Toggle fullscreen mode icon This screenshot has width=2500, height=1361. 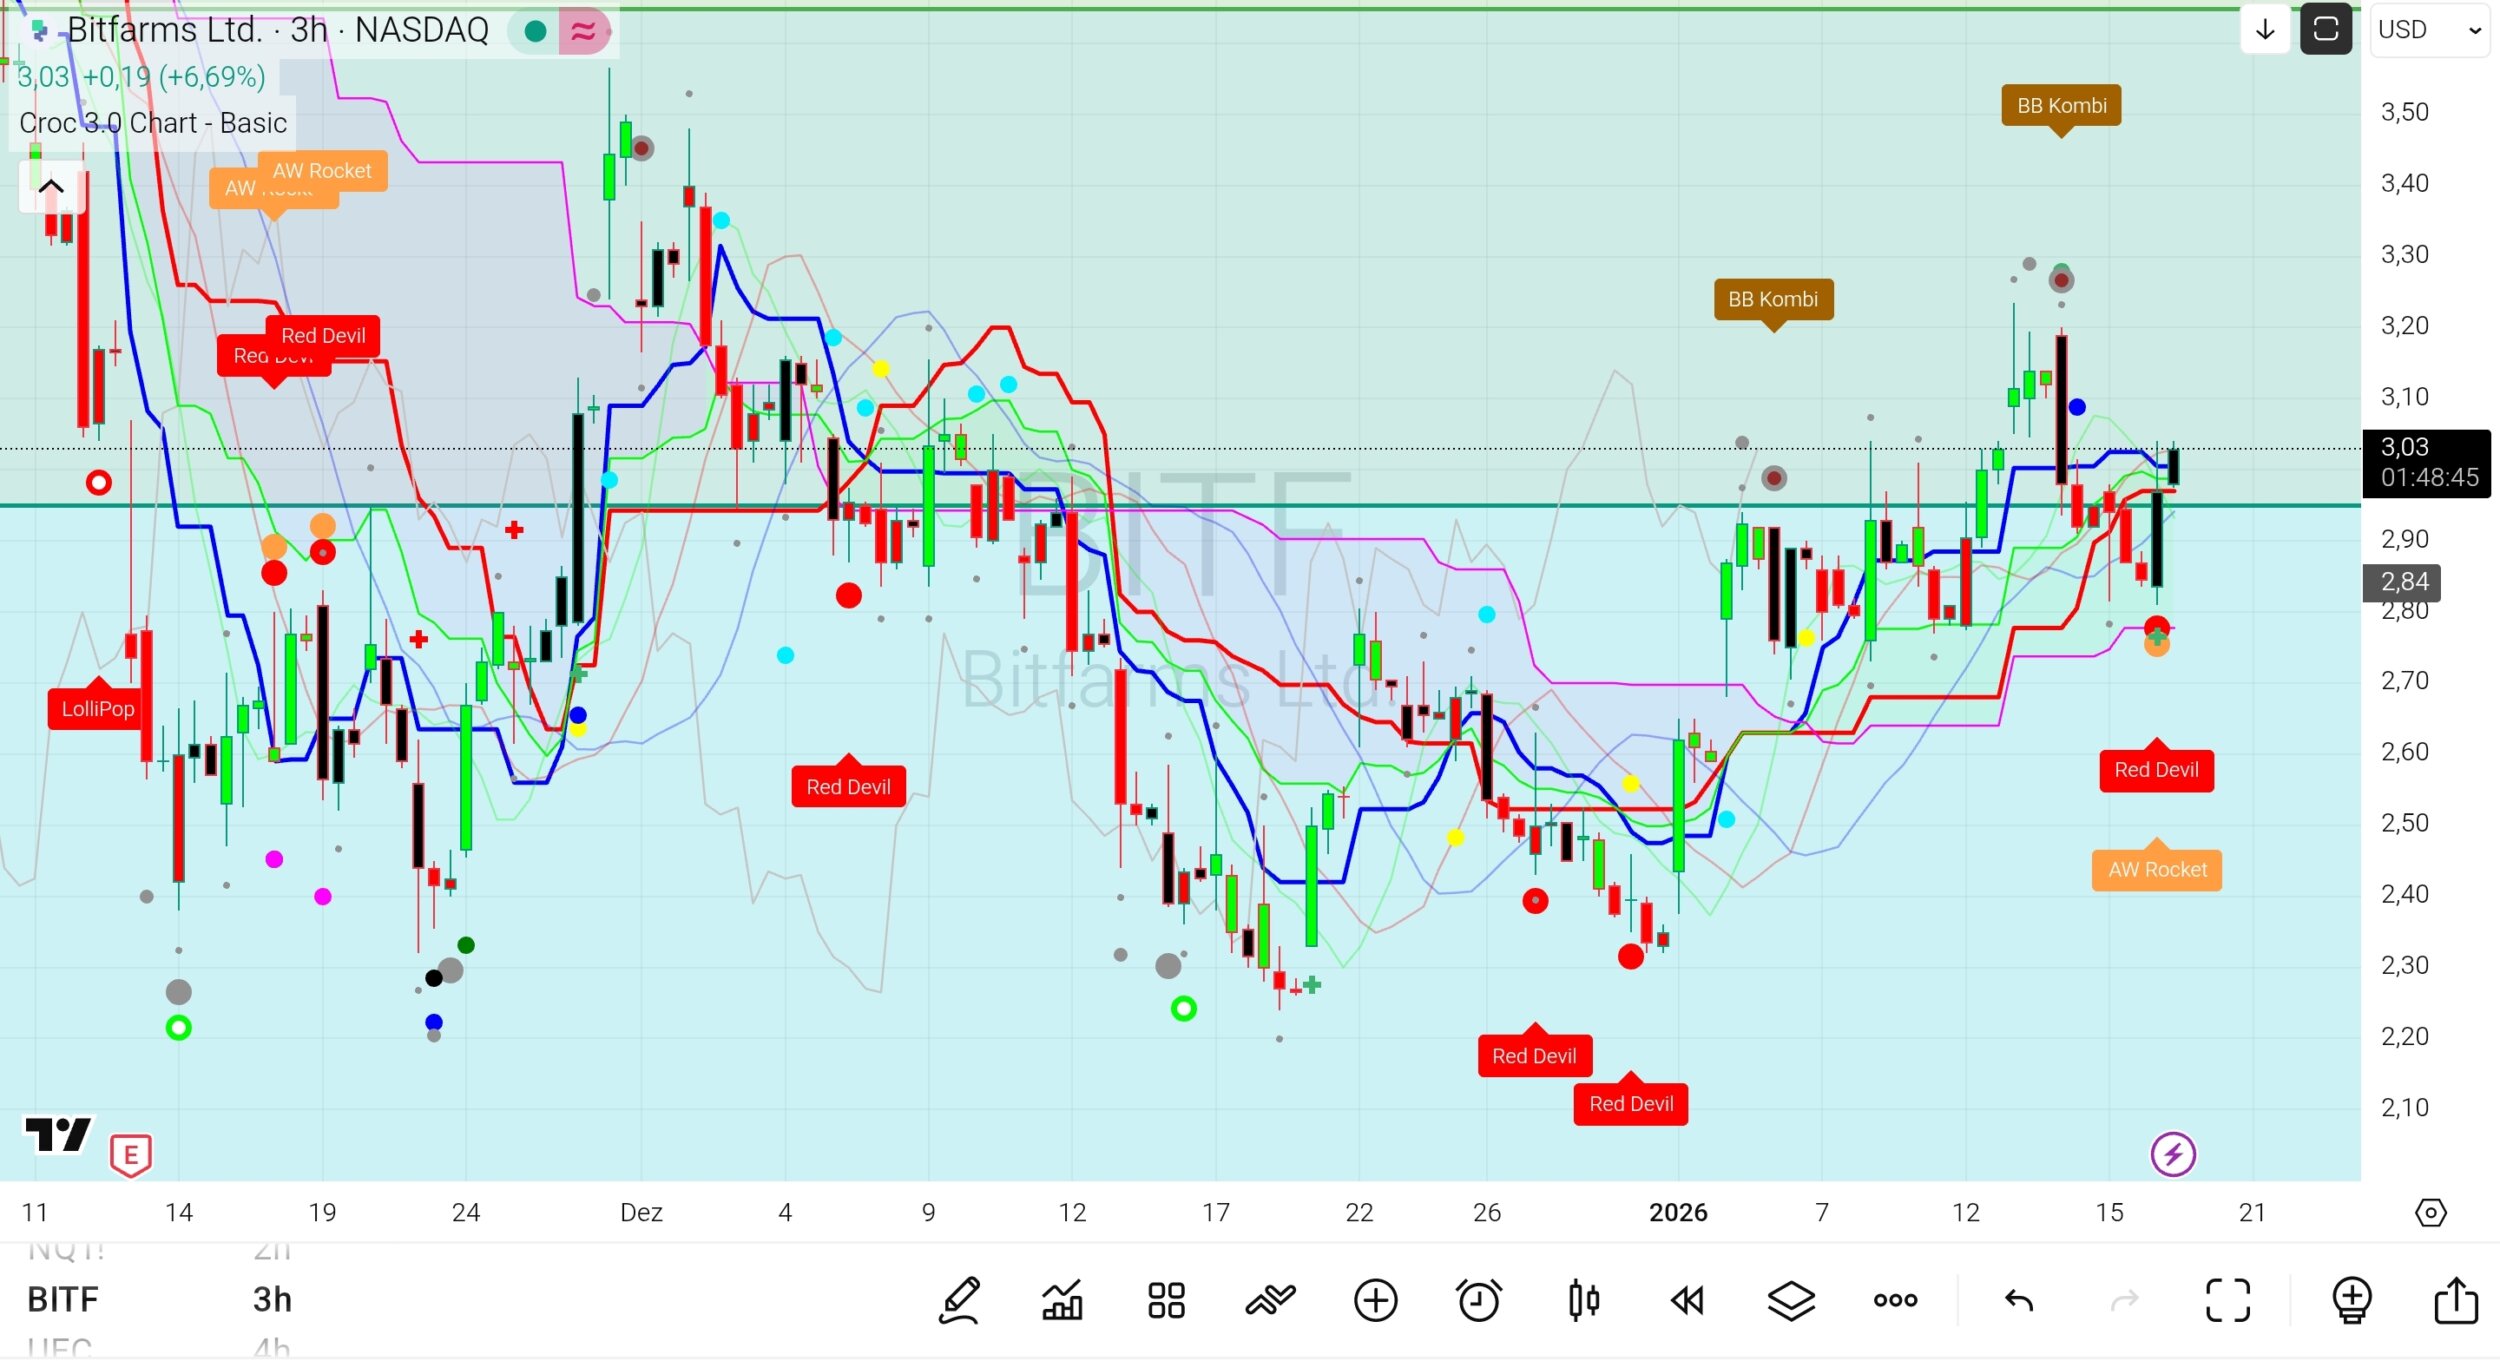(x=2228, y=1300)
